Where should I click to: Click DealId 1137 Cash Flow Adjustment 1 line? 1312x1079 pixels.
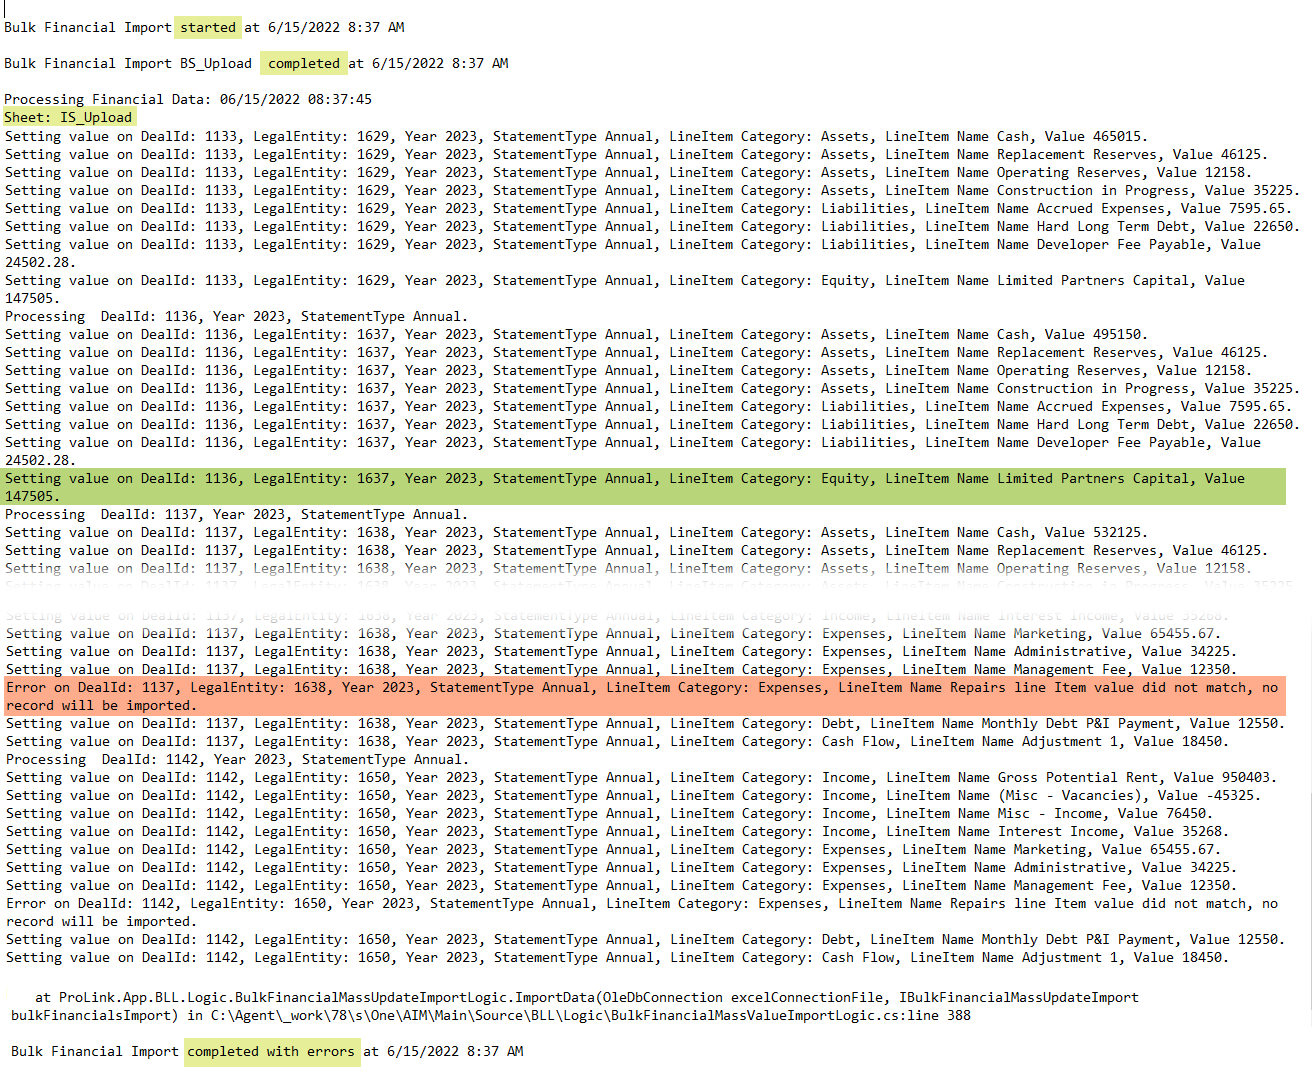click(617, 741)
